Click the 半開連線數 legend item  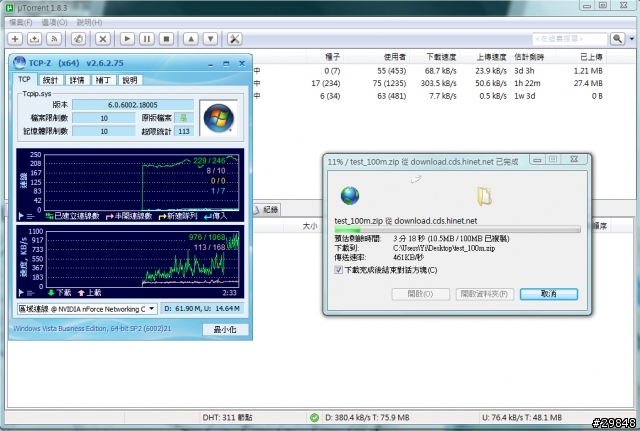(129, 216)
